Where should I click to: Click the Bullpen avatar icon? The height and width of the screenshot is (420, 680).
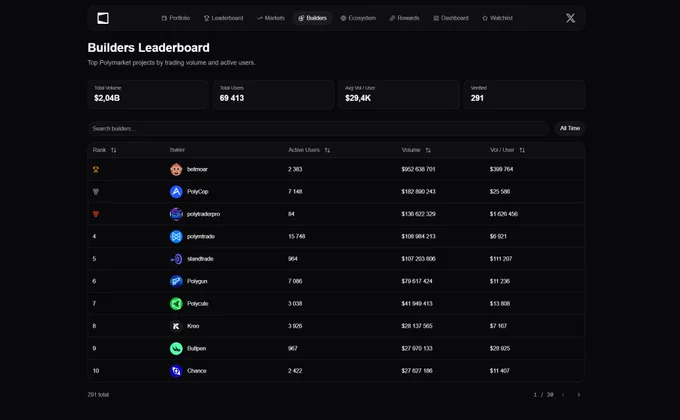click(176, 348)
